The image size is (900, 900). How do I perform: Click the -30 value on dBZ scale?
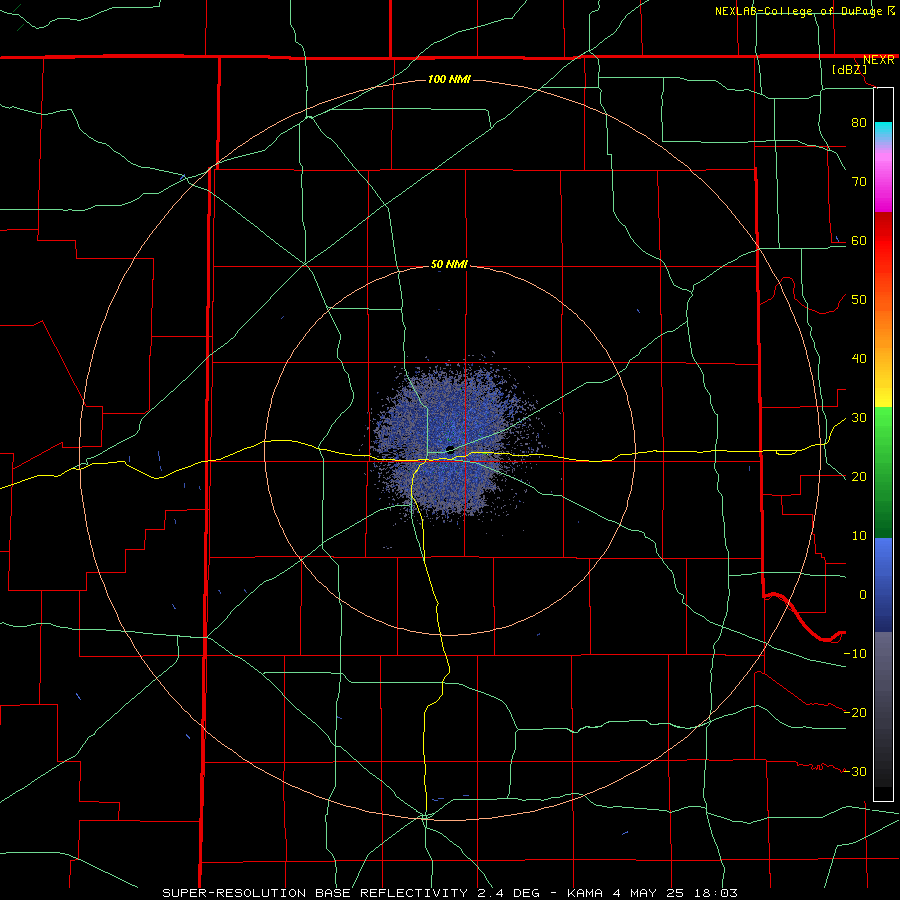point(855,771)
